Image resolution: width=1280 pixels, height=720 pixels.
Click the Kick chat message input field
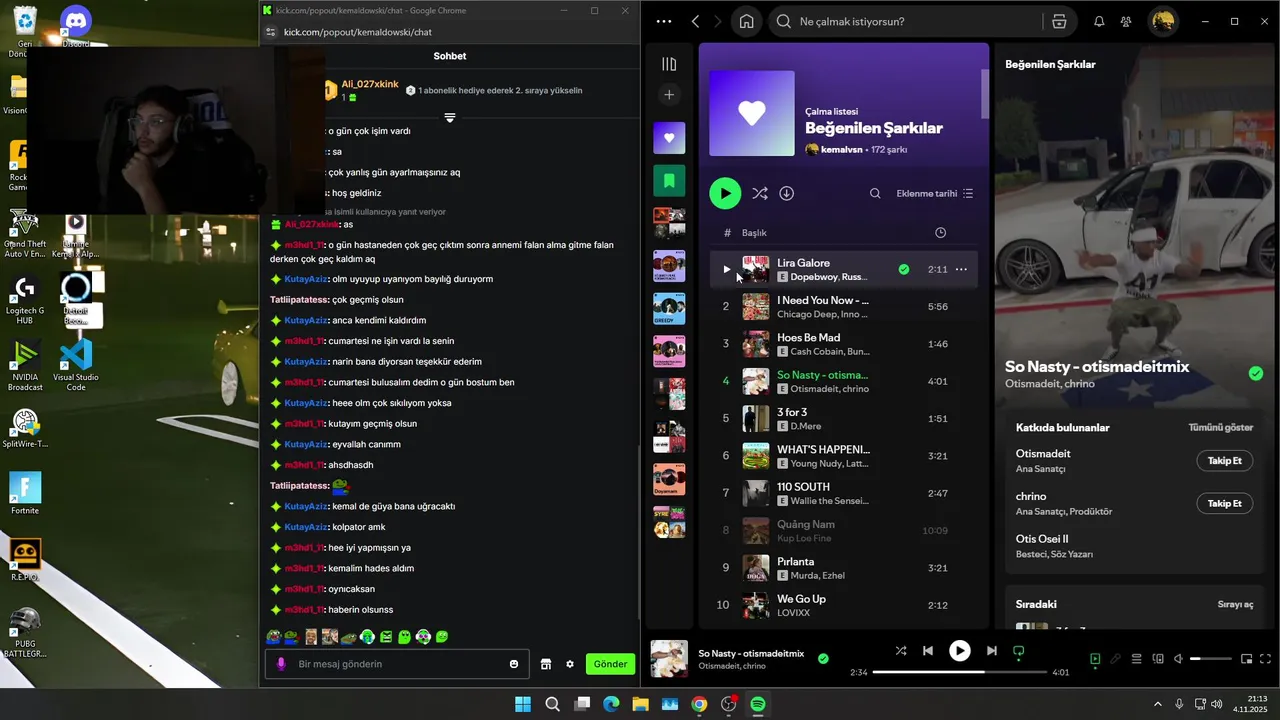click(x=397, y=664)
